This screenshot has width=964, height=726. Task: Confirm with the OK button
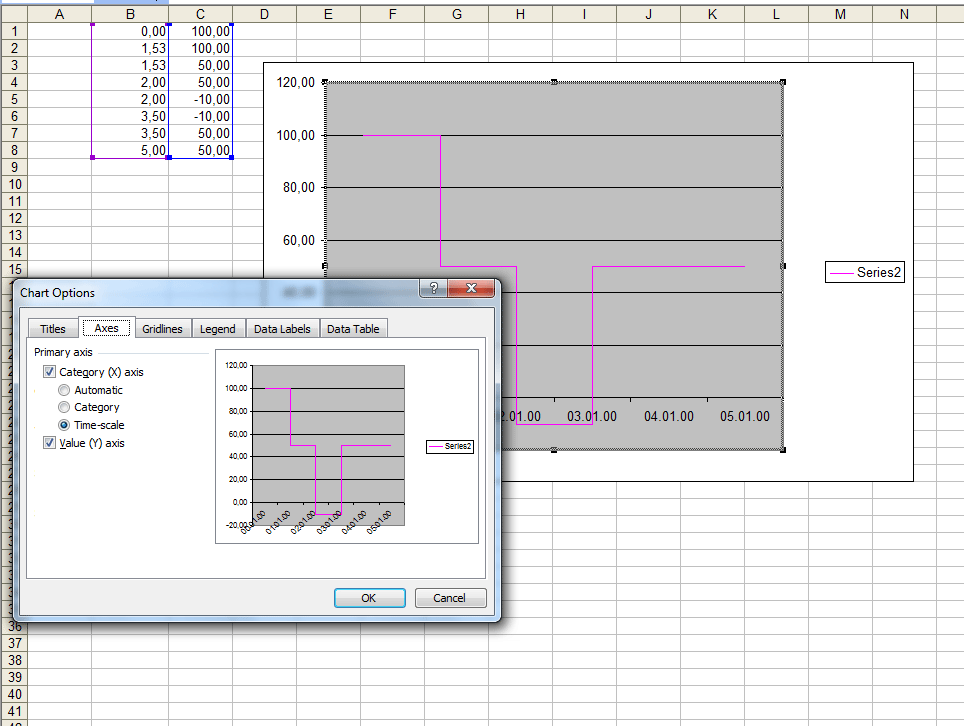[368, 598]
